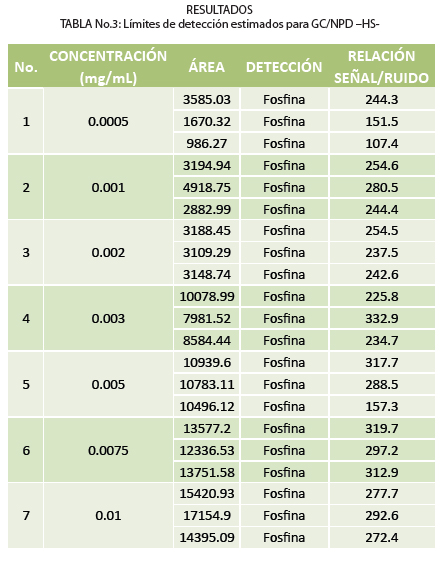The width and height of the screenshot is (446, 563).
Task: Click row number 5 cell
Action: [x=26, y=385]
